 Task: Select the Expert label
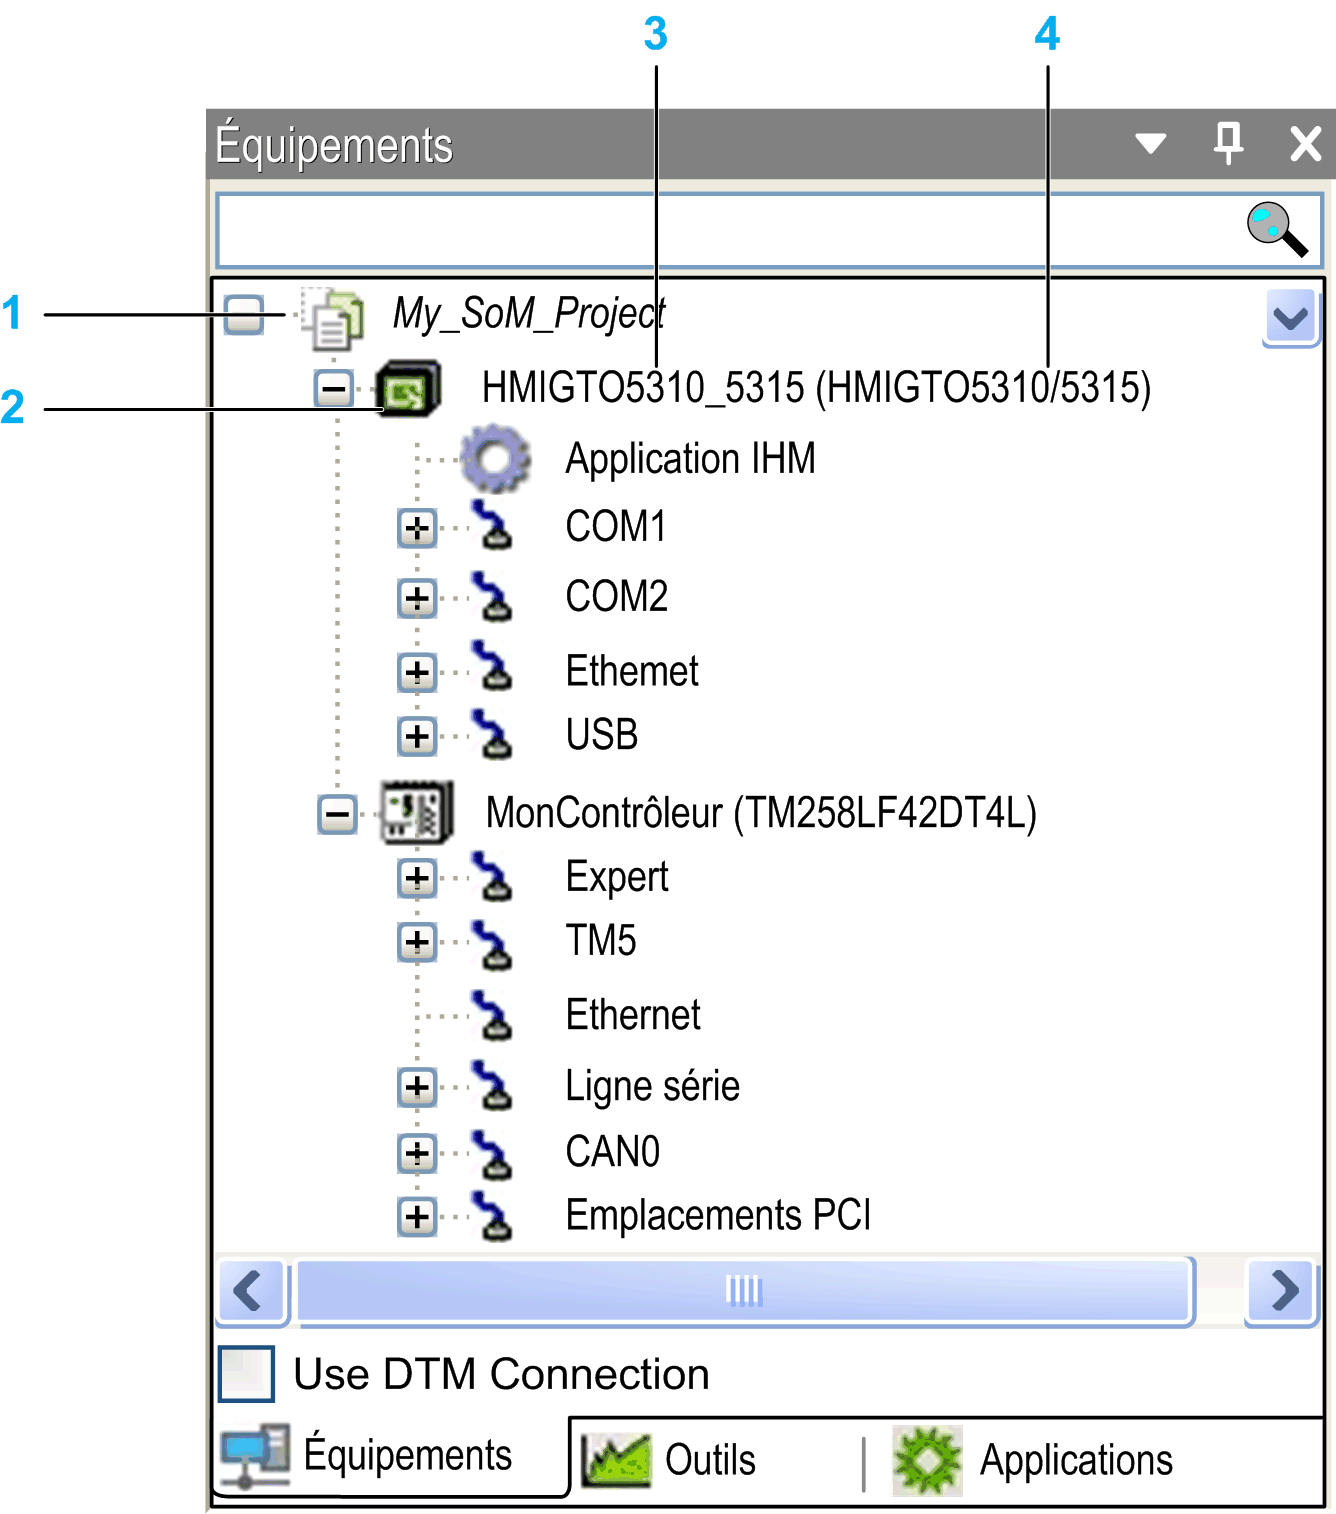[x=617, y=878]
